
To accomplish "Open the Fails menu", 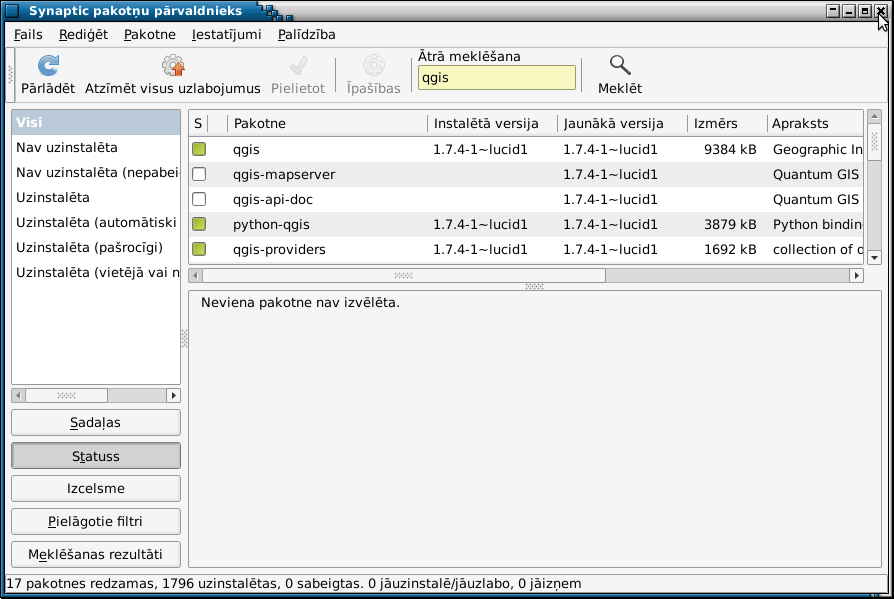I will point(28,34).
